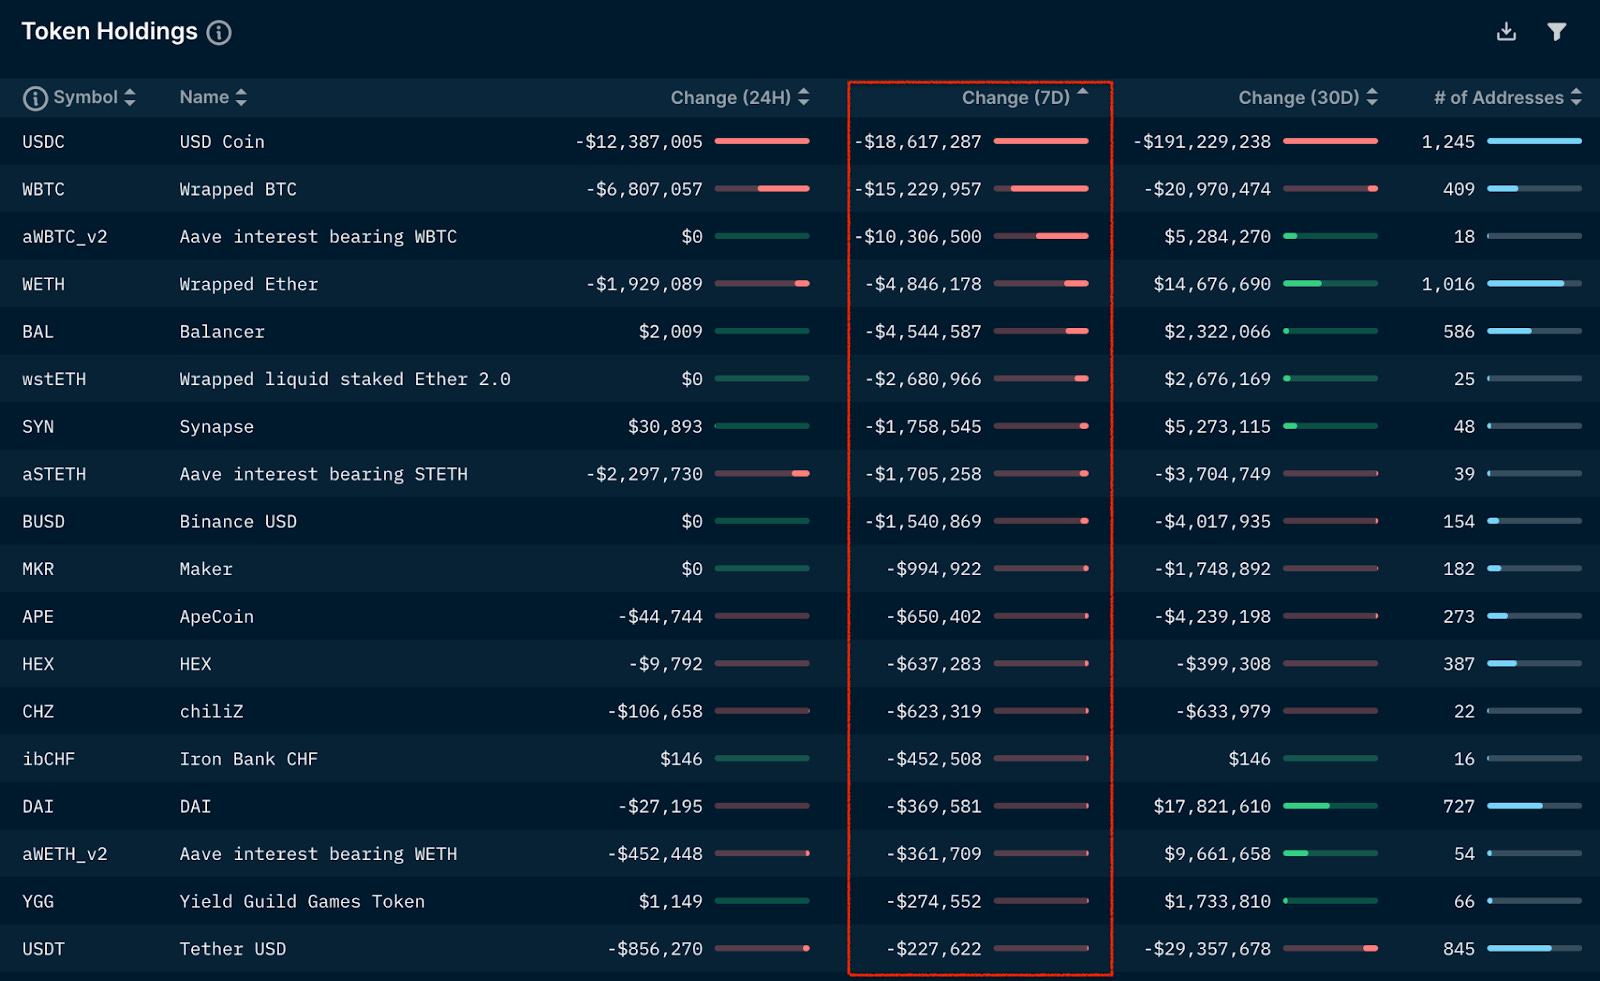Select the BAL symbol cell
Viewport: 1600px width, 981px height.
pos(38,332)
